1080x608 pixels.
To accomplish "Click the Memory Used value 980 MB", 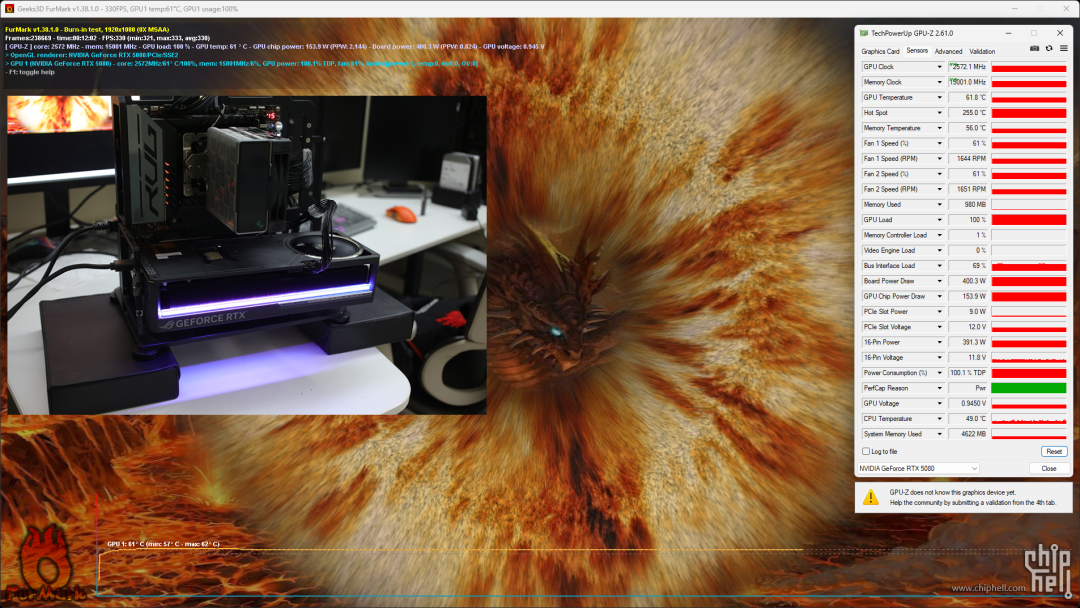I will [968, 205].
